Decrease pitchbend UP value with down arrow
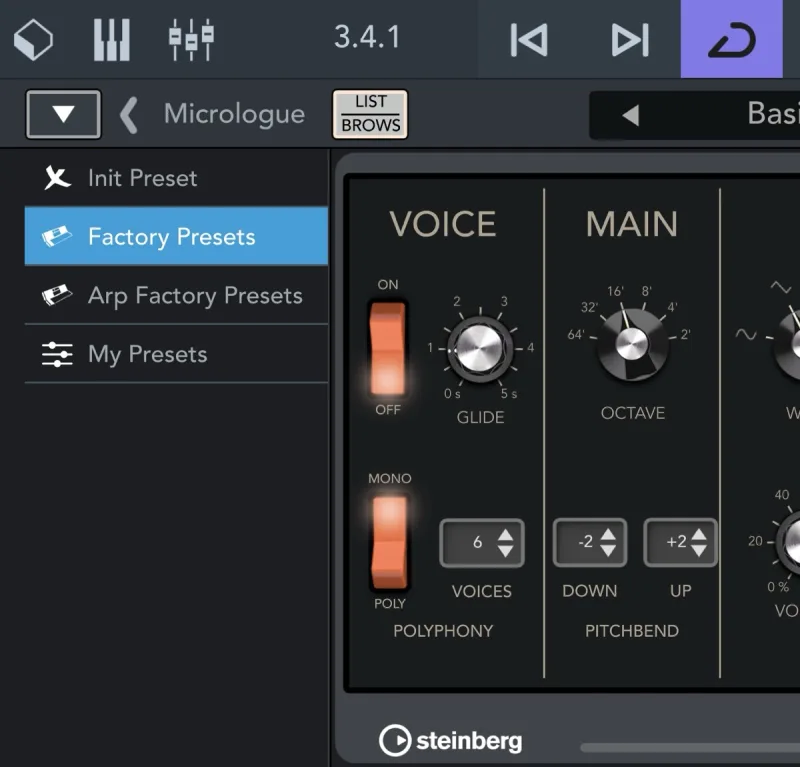Image resolution: width=800 pixels, height=767 pixels. pos(699,550)
